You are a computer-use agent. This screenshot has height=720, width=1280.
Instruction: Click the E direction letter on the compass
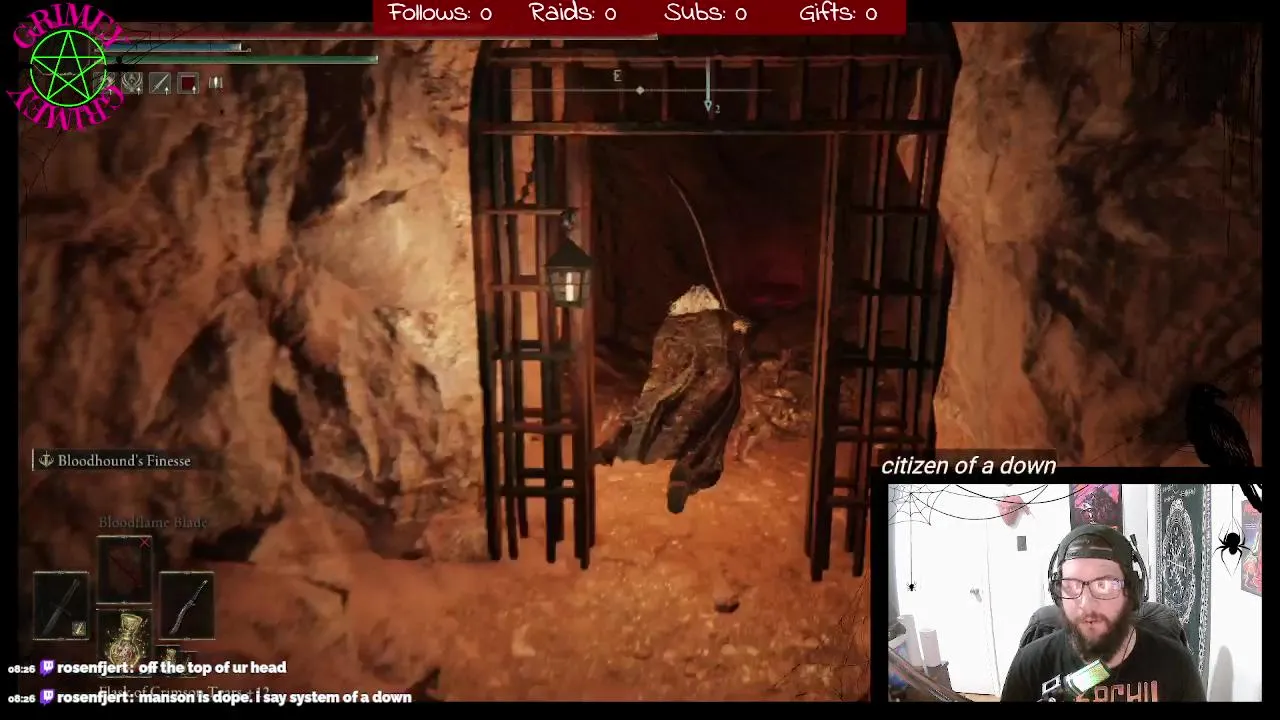pos(617,76)
